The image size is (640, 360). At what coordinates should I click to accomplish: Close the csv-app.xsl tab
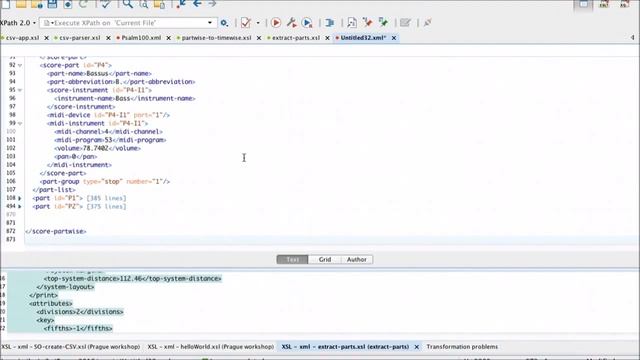tap(47, 38)
